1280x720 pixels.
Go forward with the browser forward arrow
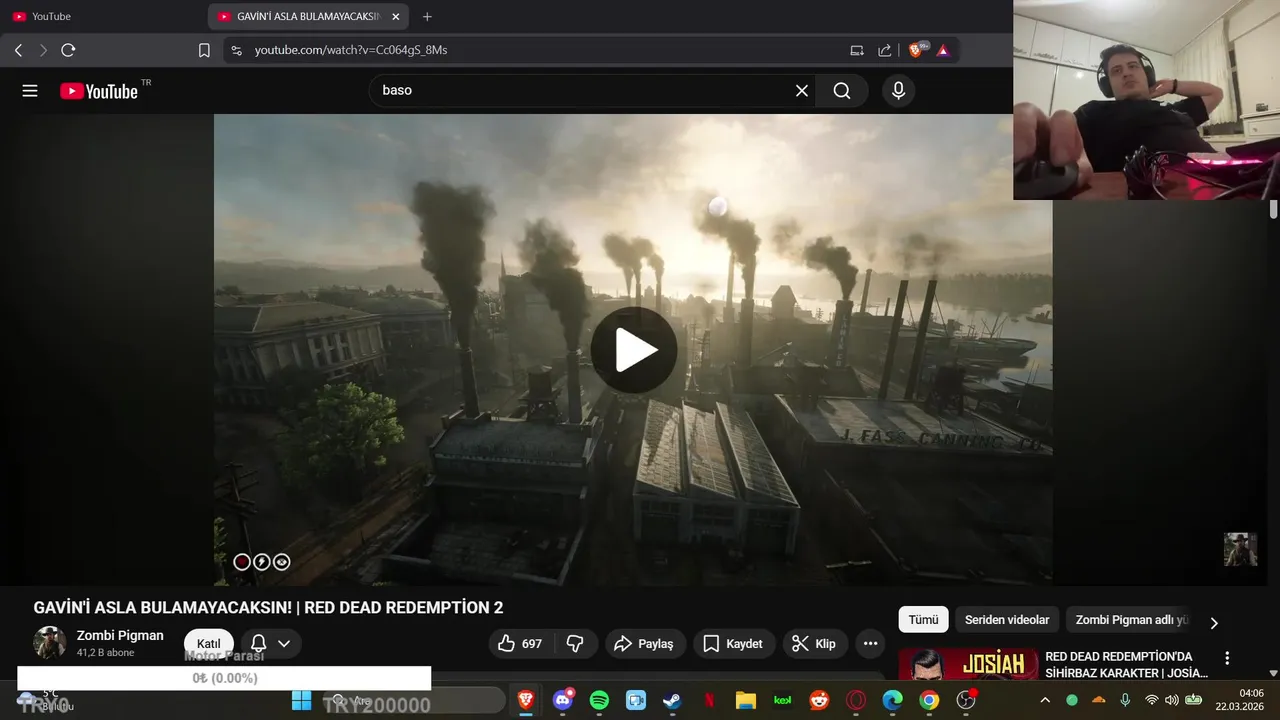pos(43,50)
